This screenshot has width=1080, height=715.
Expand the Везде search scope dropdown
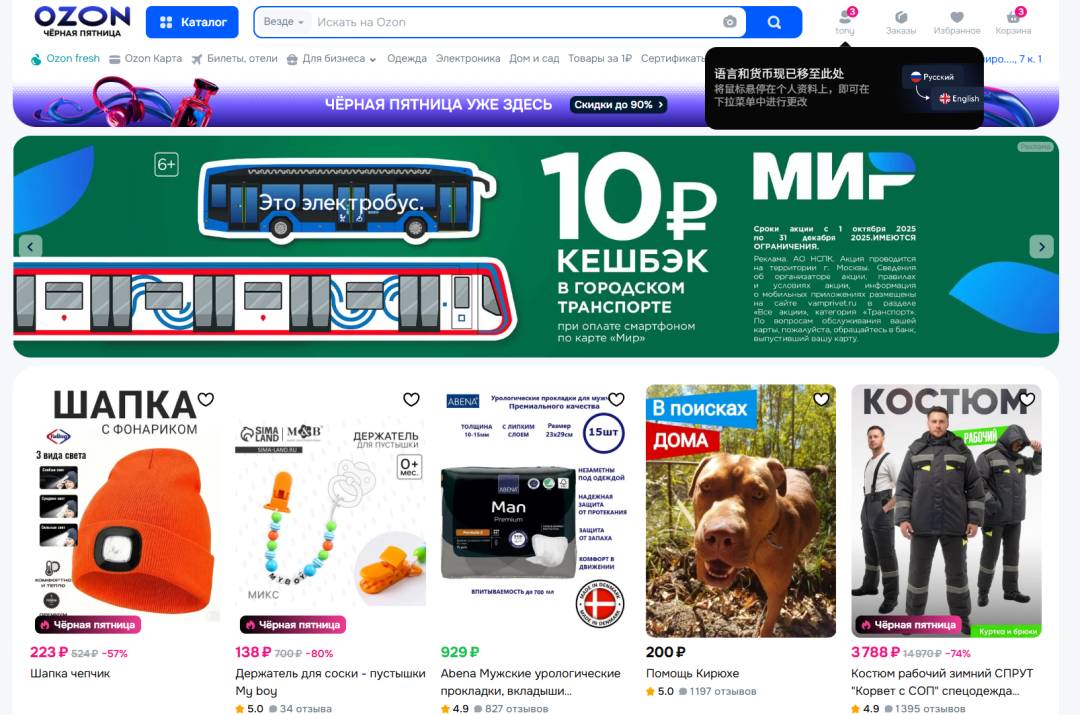click(283, 22)
